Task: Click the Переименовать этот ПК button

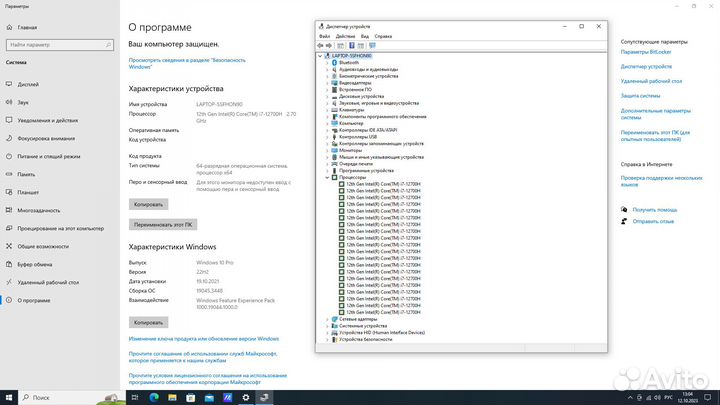Action: [163, 225]
